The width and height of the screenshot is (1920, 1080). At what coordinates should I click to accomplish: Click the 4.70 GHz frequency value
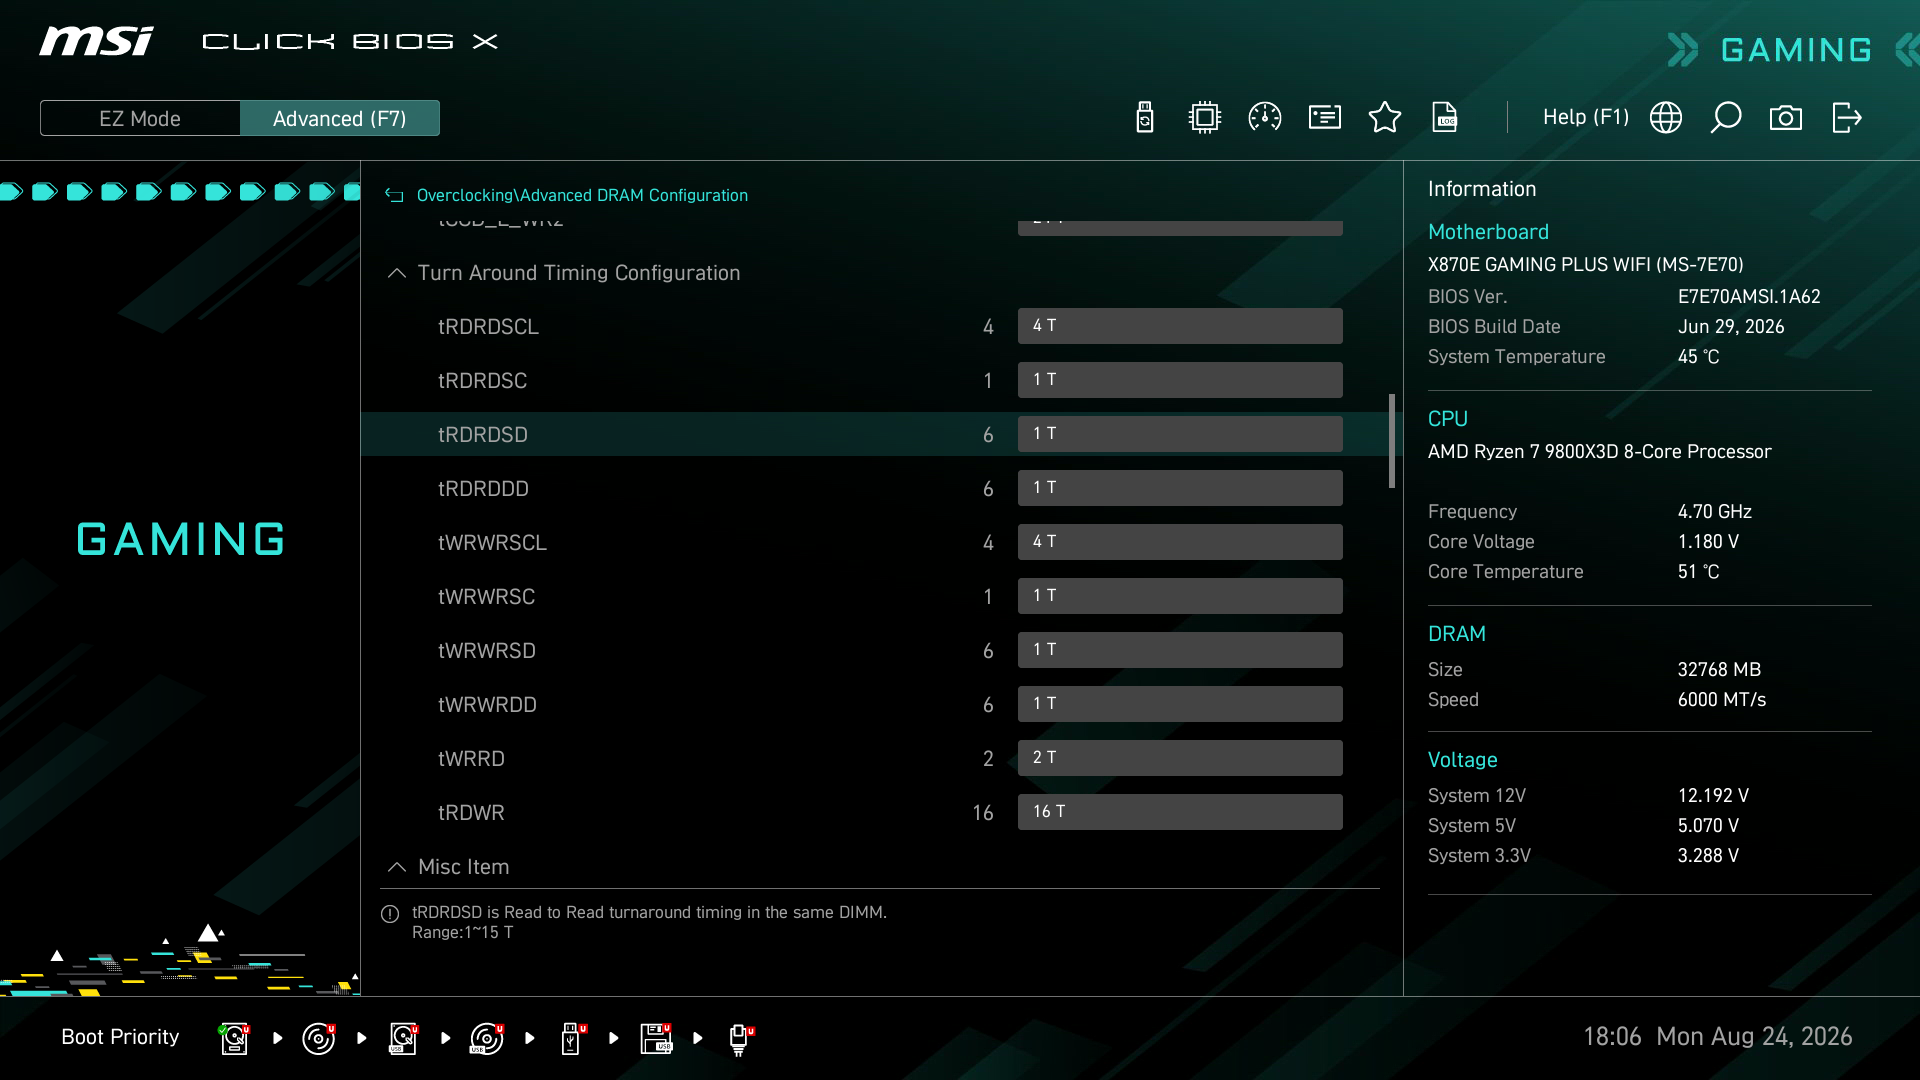coord(1714,512)
